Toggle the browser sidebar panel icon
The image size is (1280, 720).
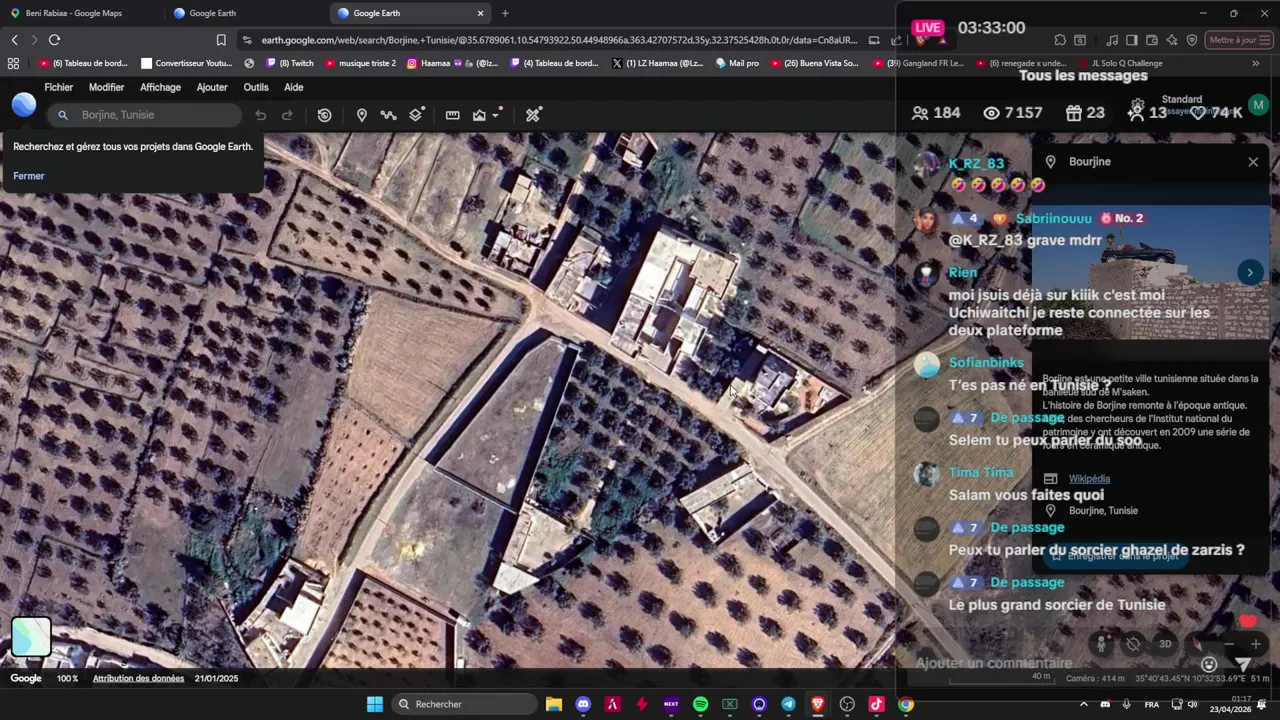(1132, 40)
